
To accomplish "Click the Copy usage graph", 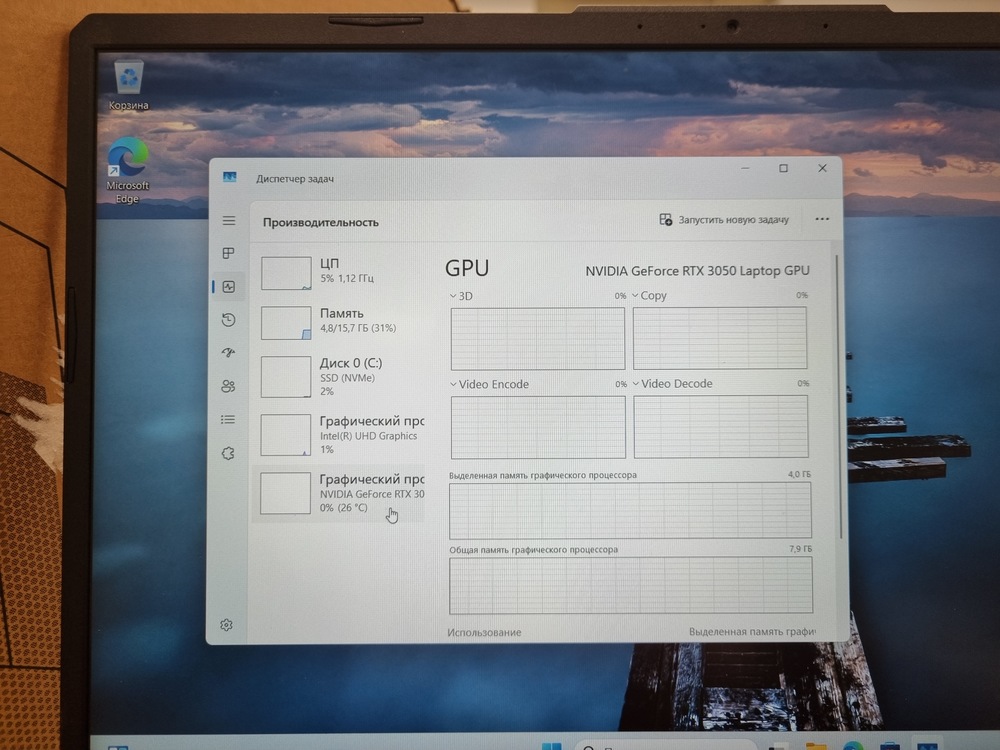I will tap(719, 338).
